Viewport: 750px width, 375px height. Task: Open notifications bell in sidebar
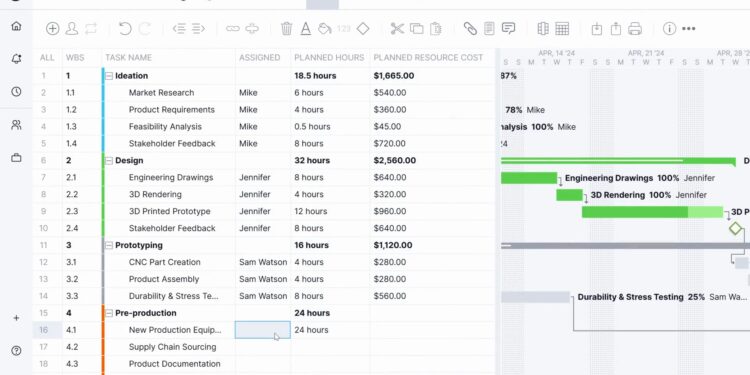(16, 59)
